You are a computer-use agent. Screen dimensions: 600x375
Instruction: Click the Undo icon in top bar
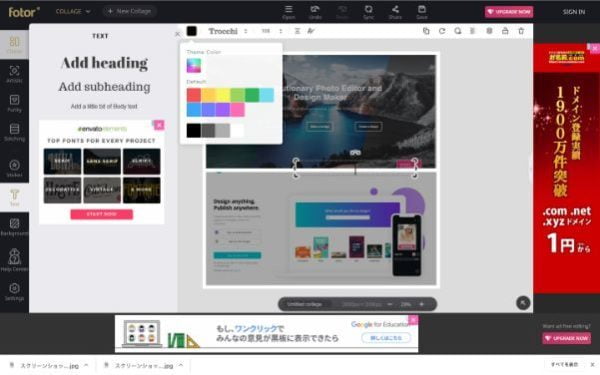tap(315, 12)
